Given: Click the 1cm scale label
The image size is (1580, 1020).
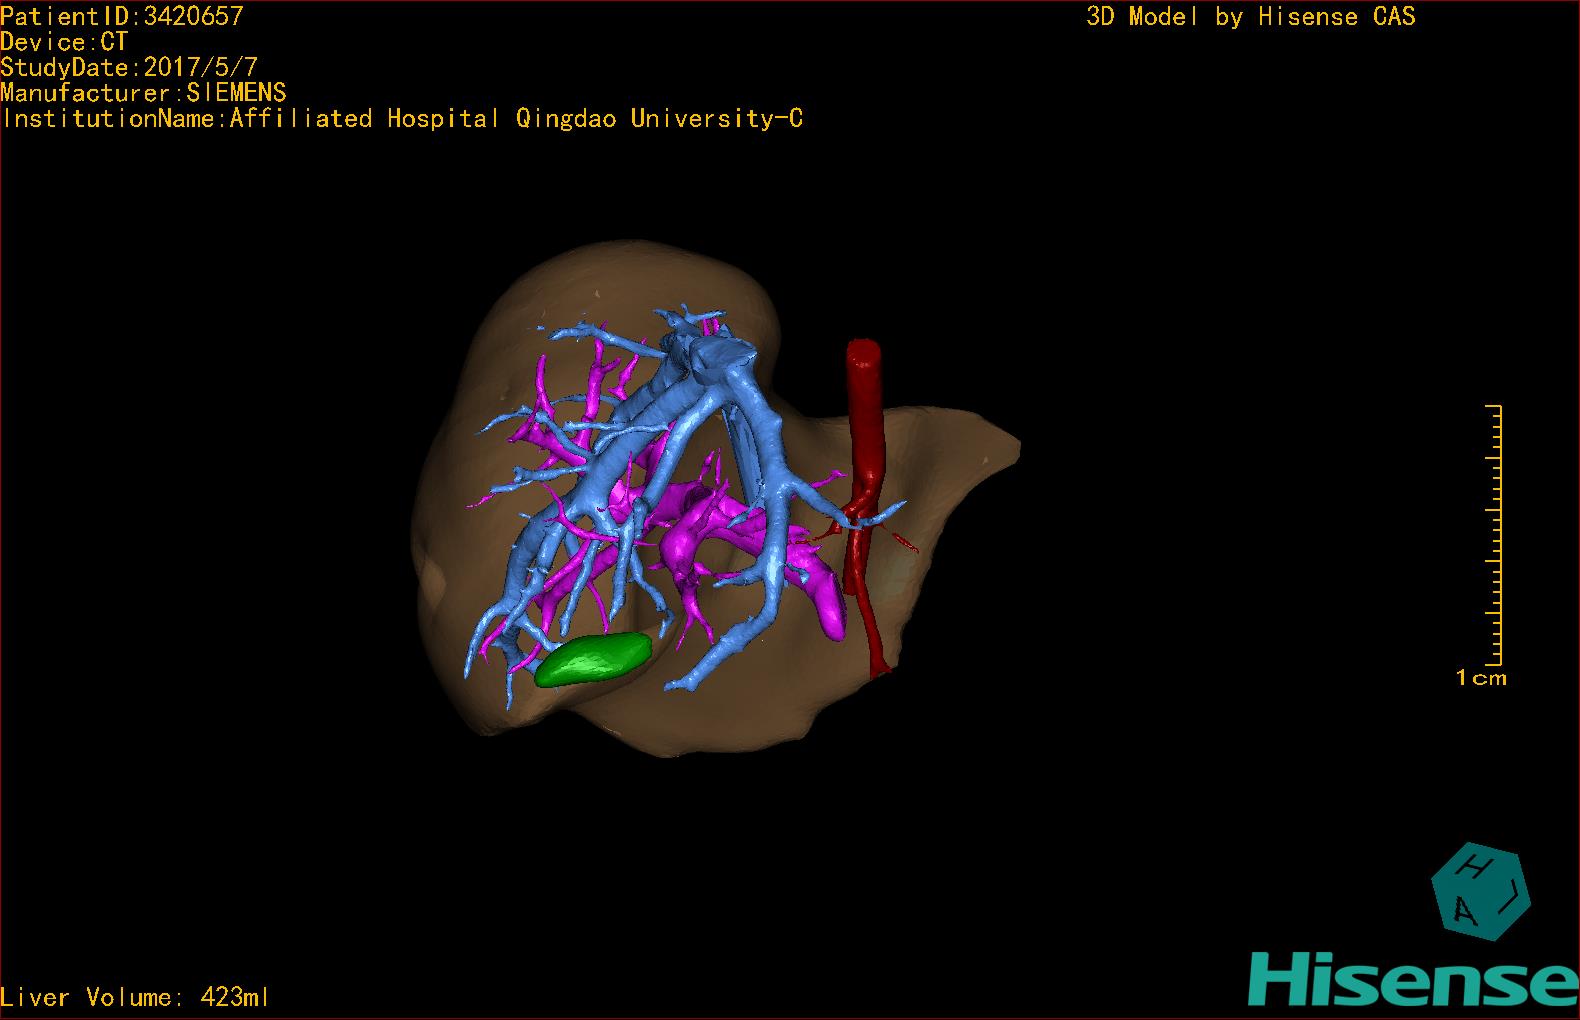Looking at the screenshot, I should point(1481,678).
